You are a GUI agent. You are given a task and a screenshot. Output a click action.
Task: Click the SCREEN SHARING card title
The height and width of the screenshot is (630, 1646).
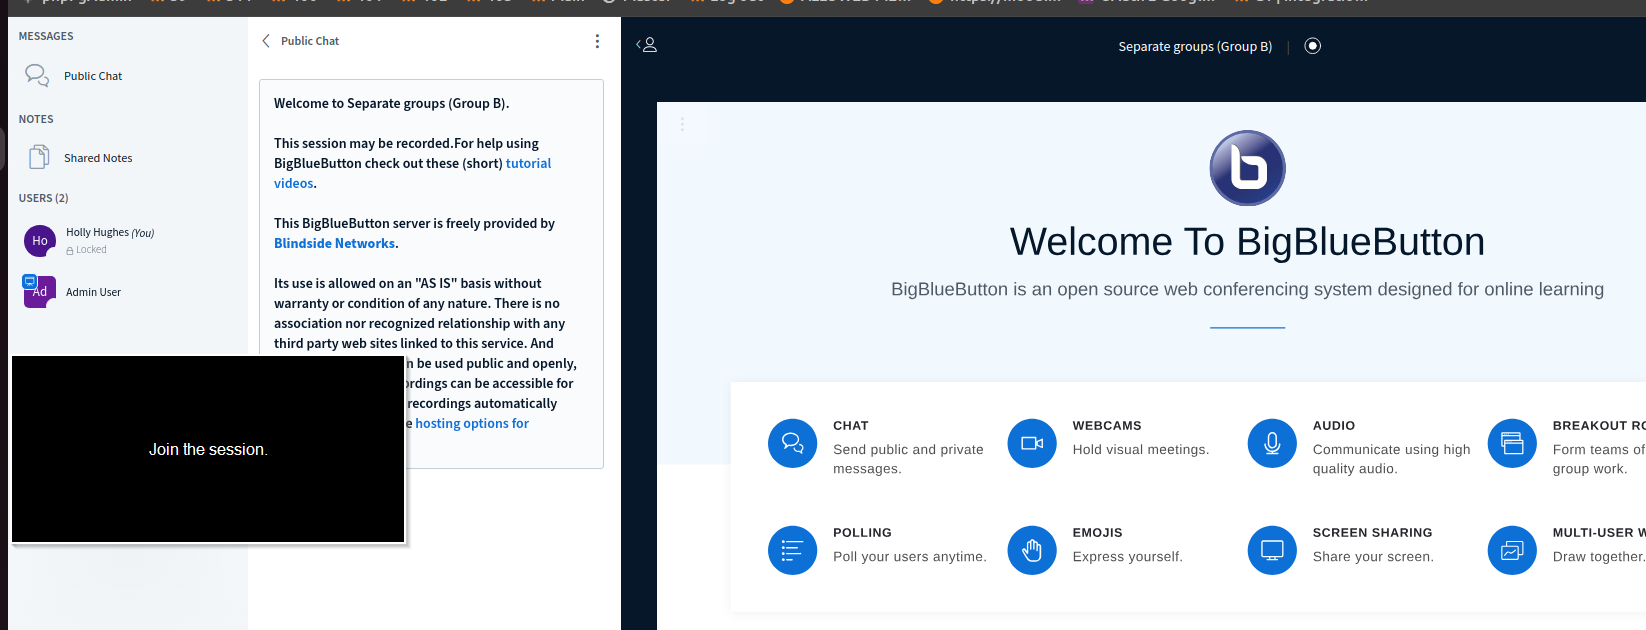pos(1372,533)
